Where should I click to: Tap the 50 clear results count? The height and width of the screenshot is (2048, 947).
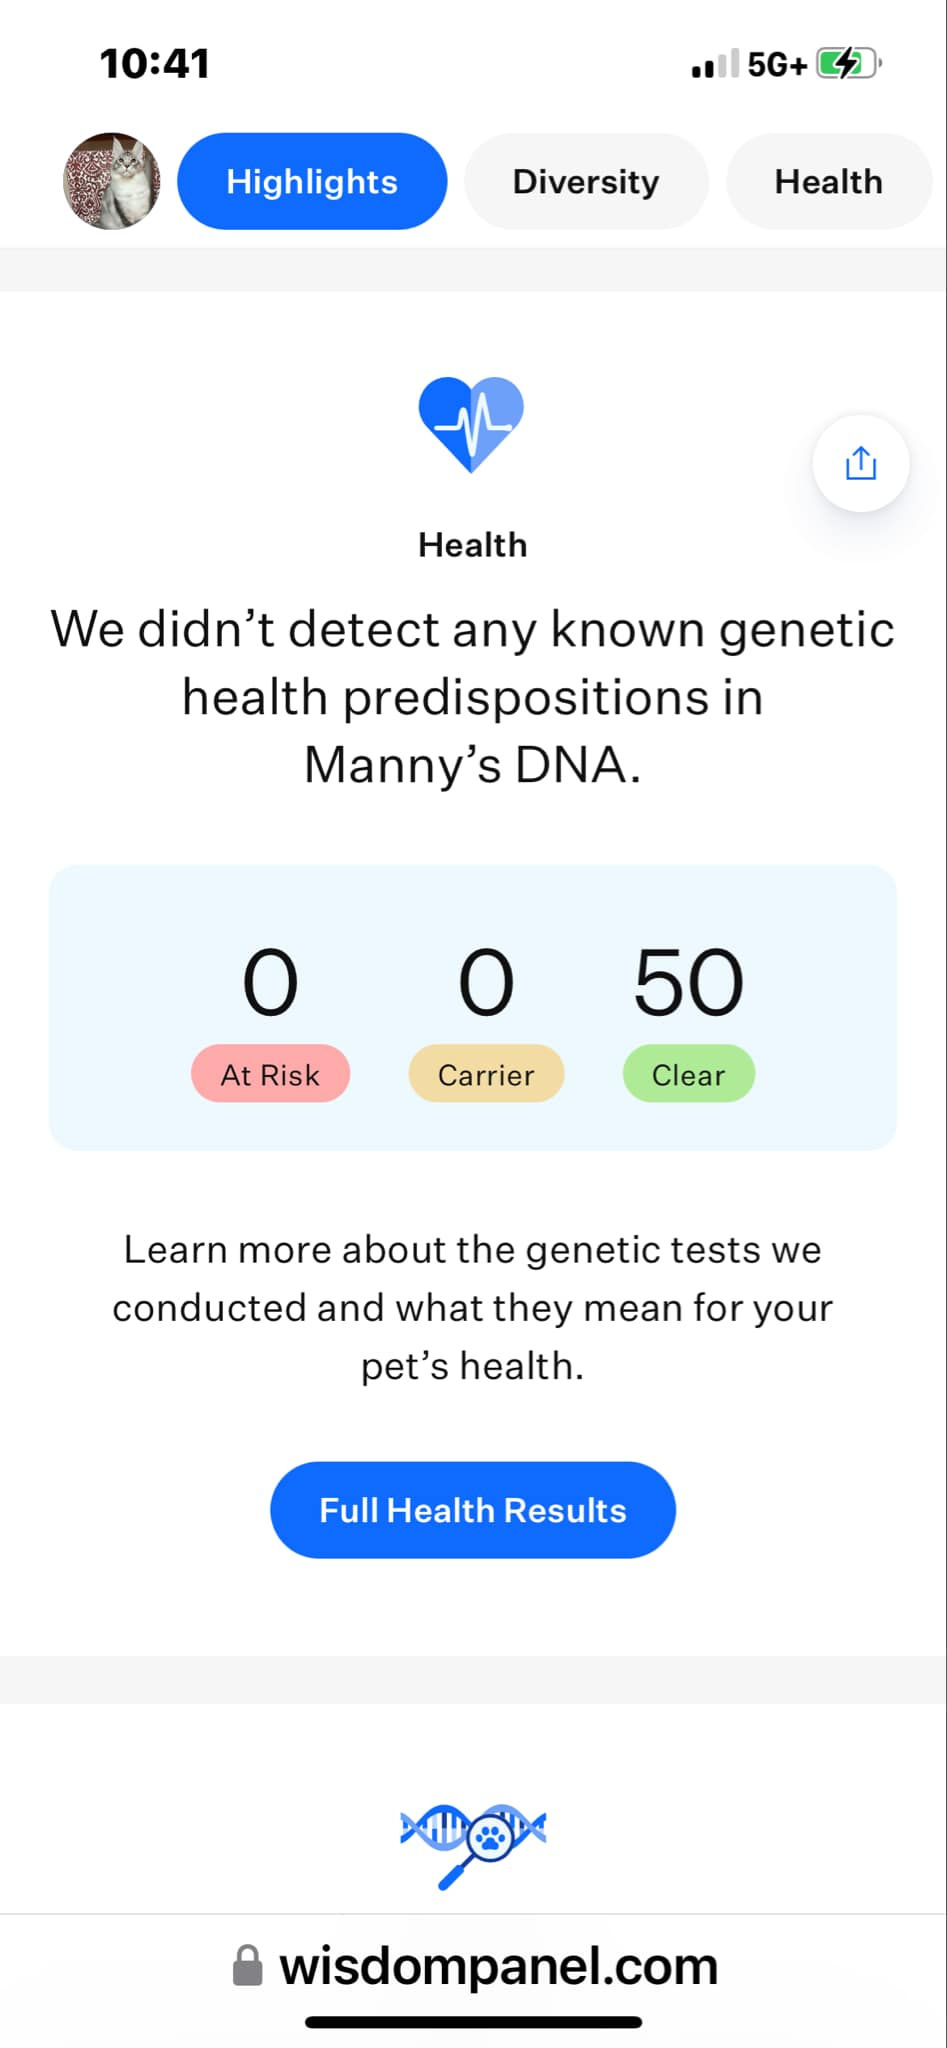click(x=688, y=983)
